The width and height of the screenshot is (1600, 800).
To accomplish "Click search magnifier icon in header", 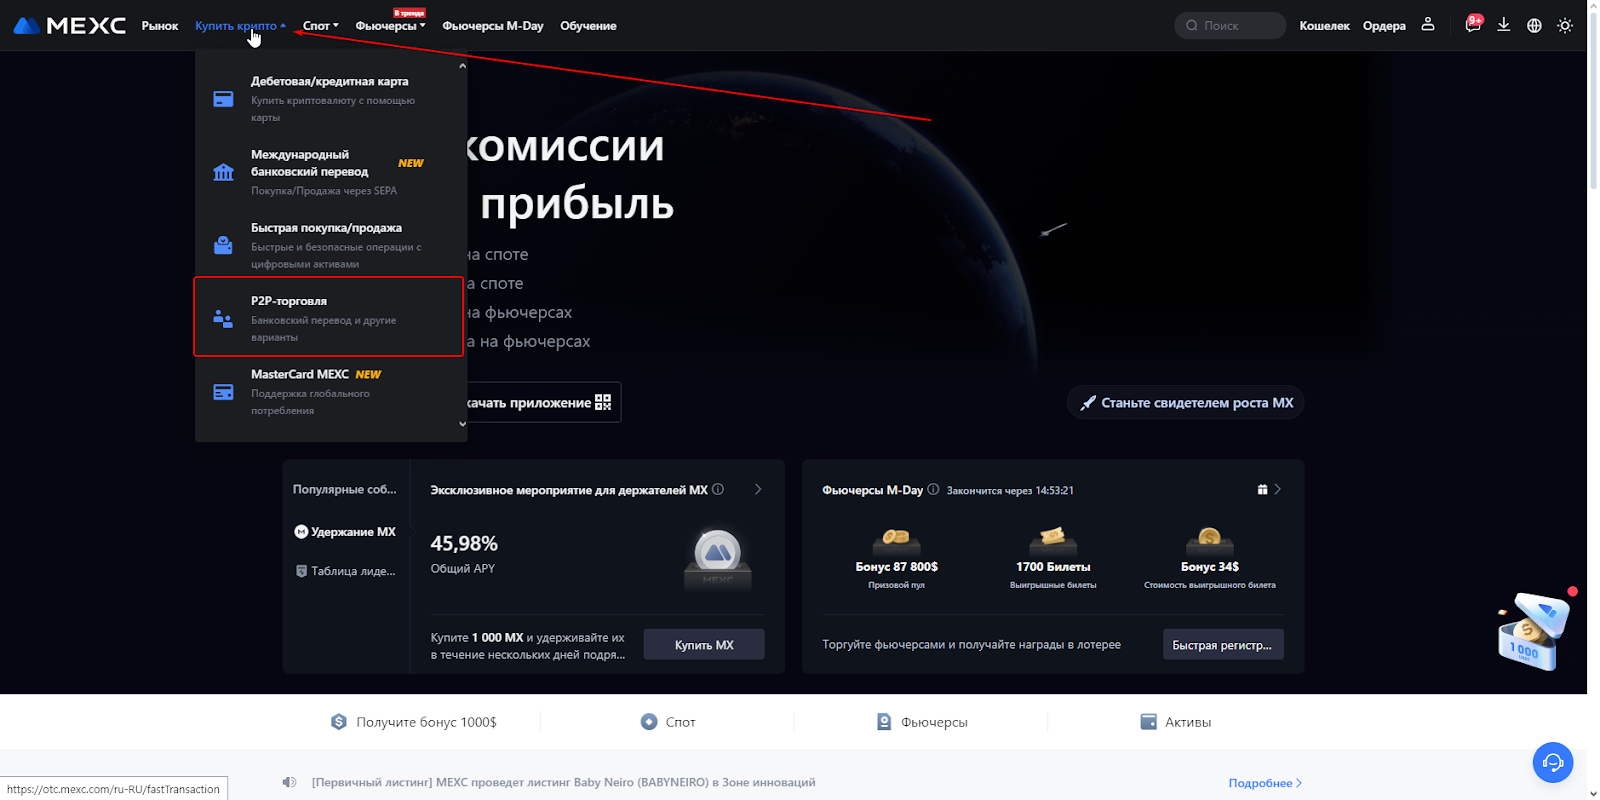I will click(1192, 25).
